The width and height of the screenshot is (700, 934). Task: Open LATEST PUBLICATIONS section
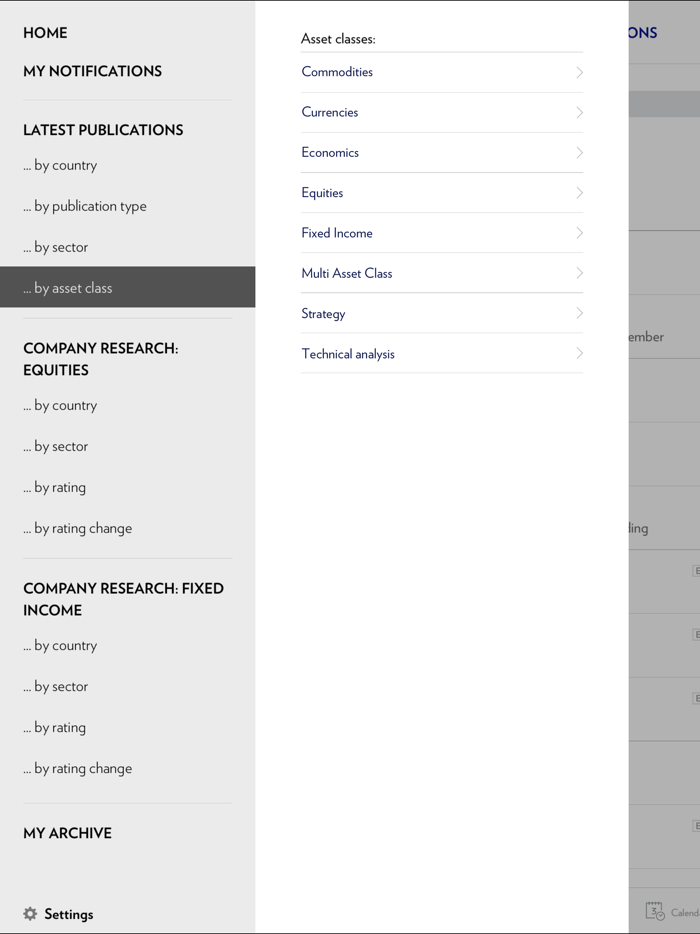[x=103, y=130]
